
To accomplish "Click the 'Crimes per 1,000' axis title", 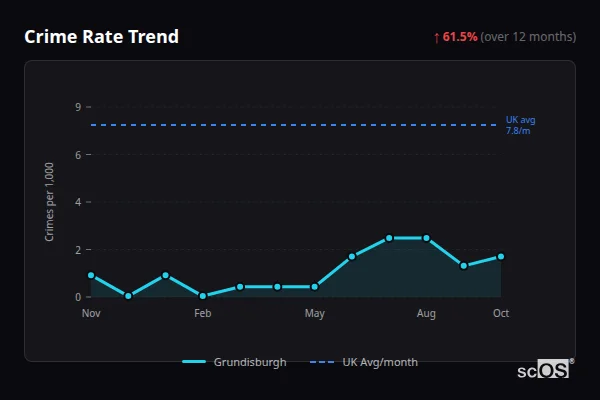I will (x=49, y=202).
